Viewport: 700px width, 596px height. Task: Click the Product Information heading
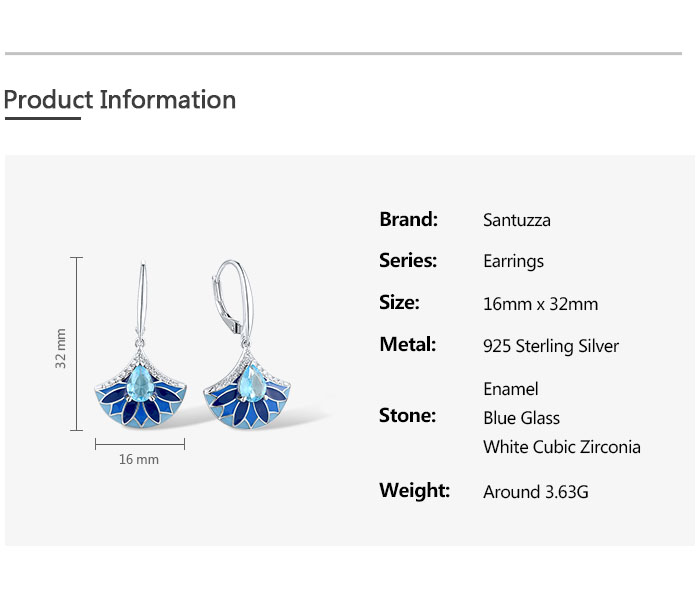[120, 100]
